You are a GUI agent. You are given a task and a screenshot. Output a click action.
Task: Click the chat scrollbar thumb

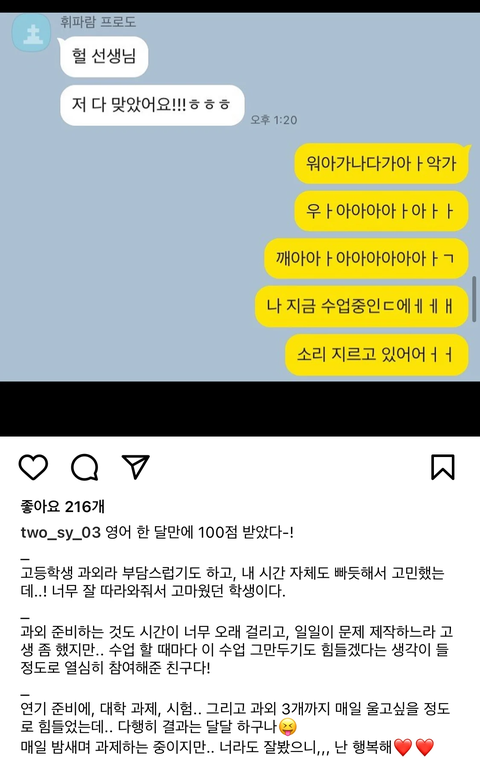475,299
